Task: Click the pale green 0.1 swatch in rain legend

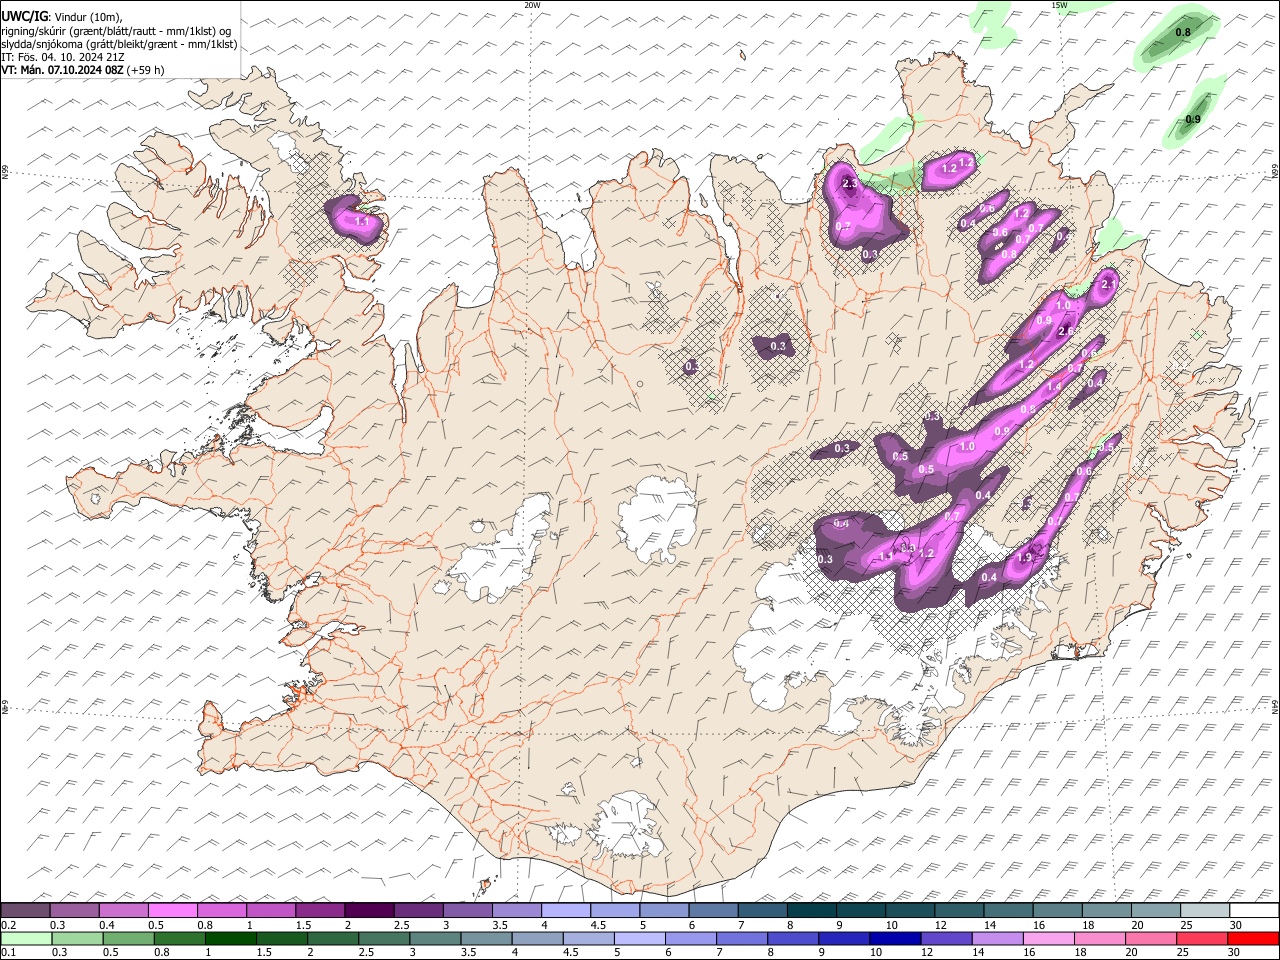Action: click(x=26, y=938)
